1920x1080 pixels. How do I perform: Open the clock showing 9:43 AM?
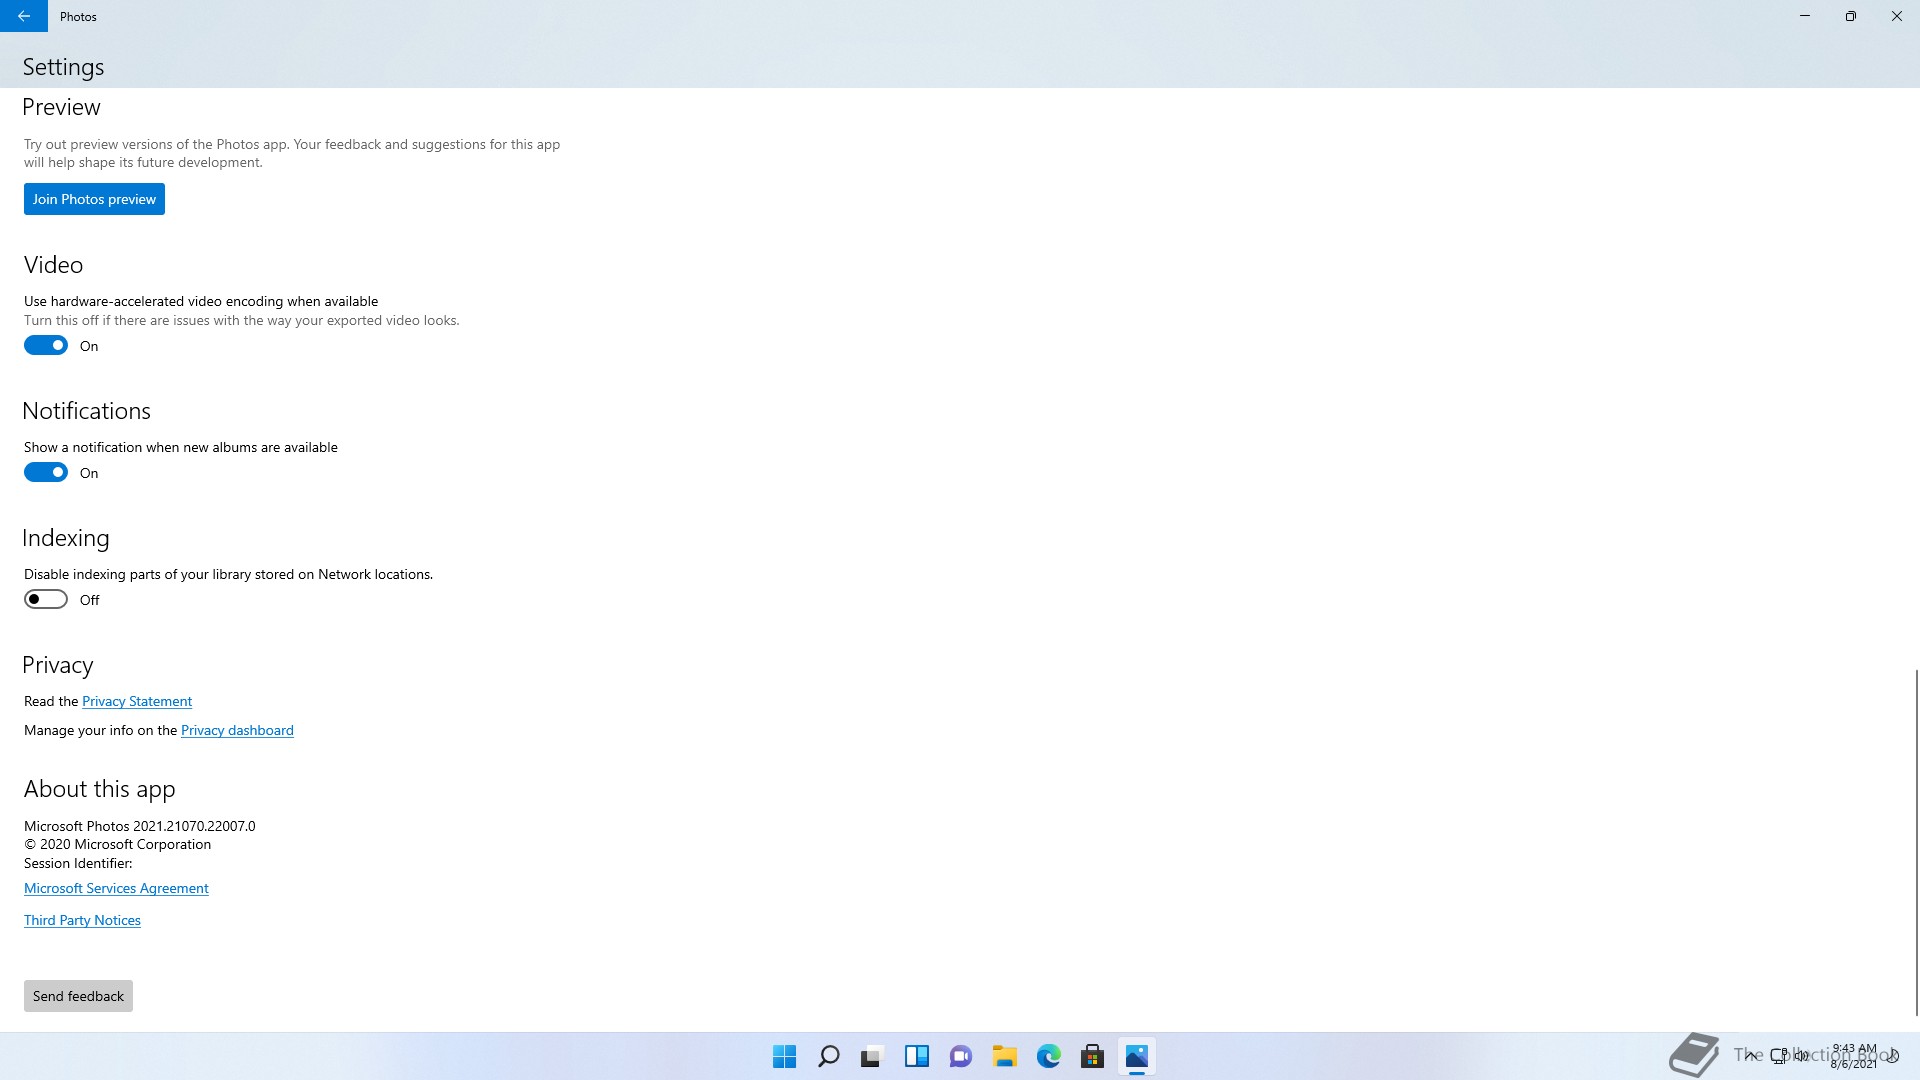(1854, 1056)
